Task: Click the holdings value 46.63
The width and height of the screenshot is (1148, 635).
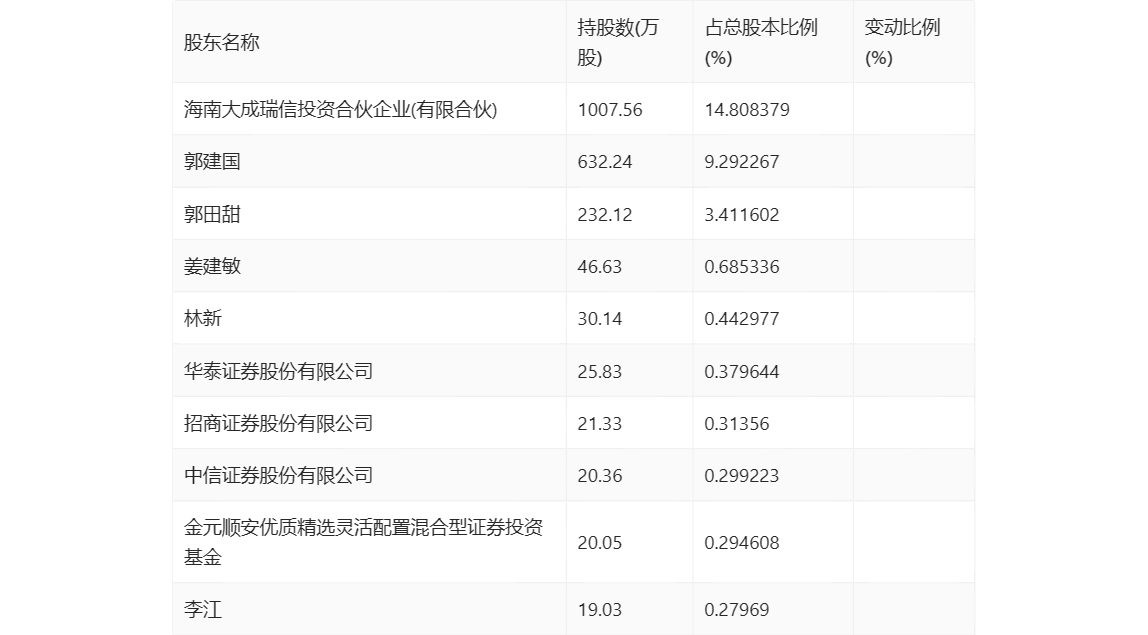Action: click(600, 267)
